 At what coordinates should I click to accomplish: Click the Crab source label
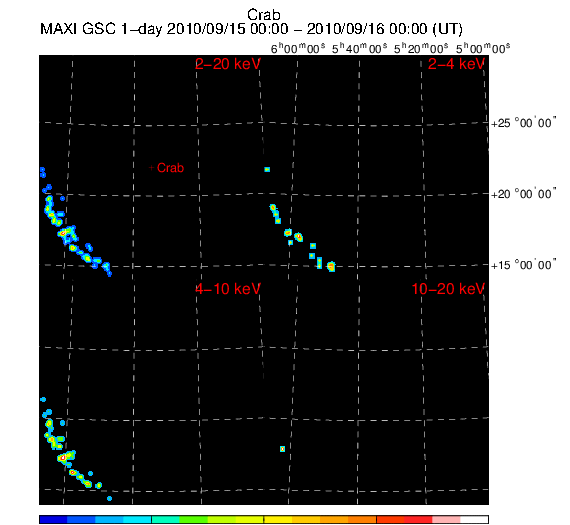click(170, 168)
